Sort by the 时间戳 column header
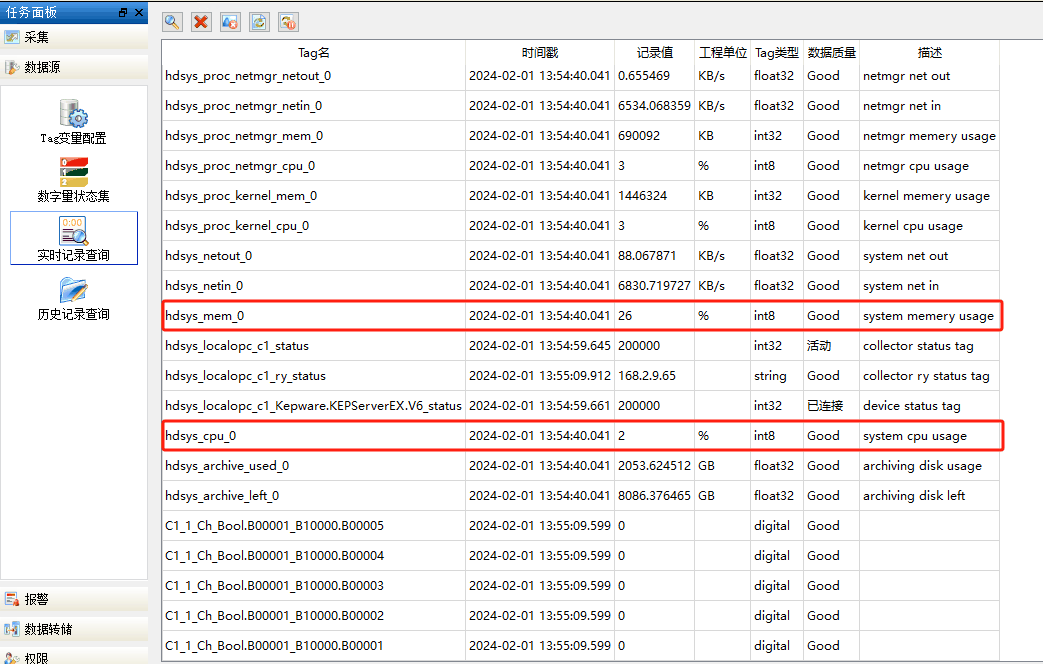 click(539, 53)
